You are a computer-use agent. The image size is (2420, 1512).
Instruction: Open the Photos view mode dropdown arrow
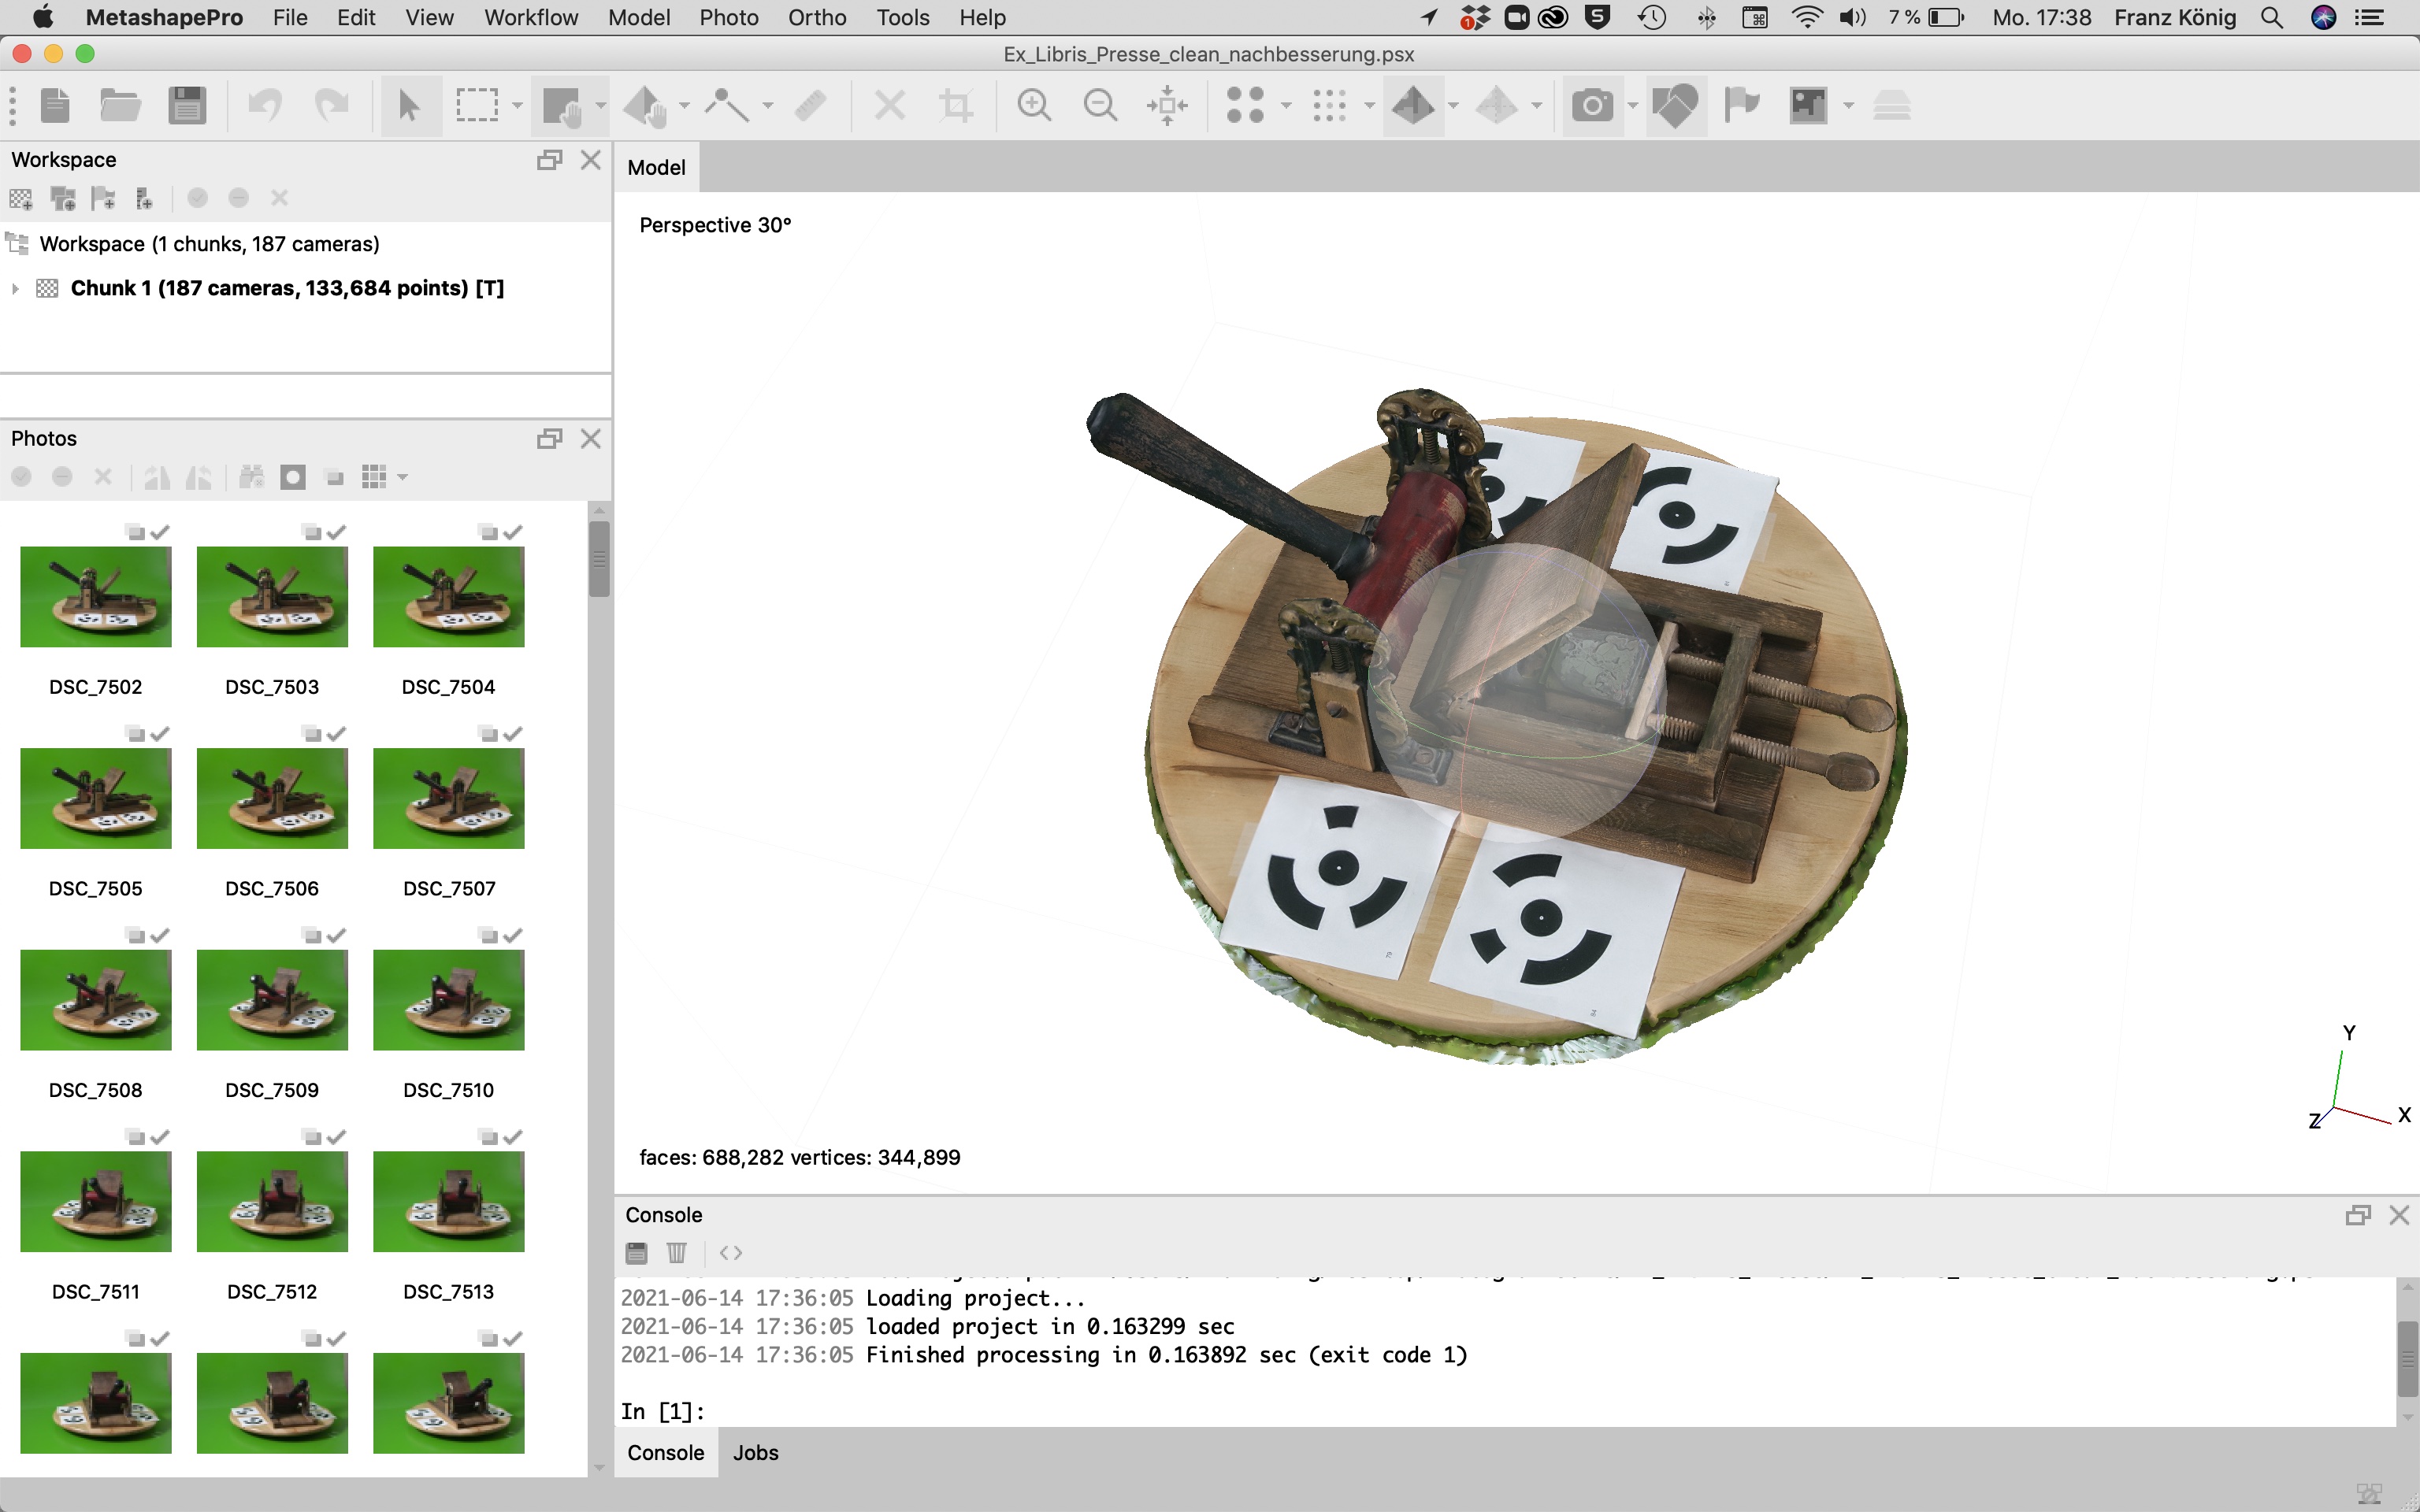(403, 478)
